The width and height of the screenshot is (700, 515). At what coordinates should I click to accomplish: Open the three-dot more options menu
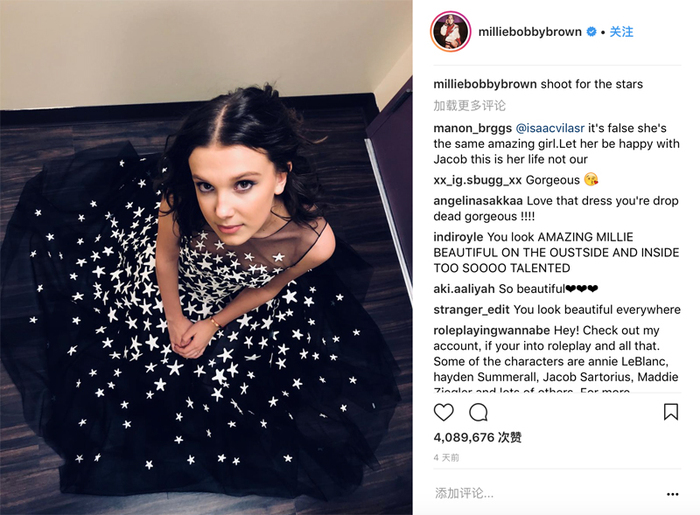[672, 494]
